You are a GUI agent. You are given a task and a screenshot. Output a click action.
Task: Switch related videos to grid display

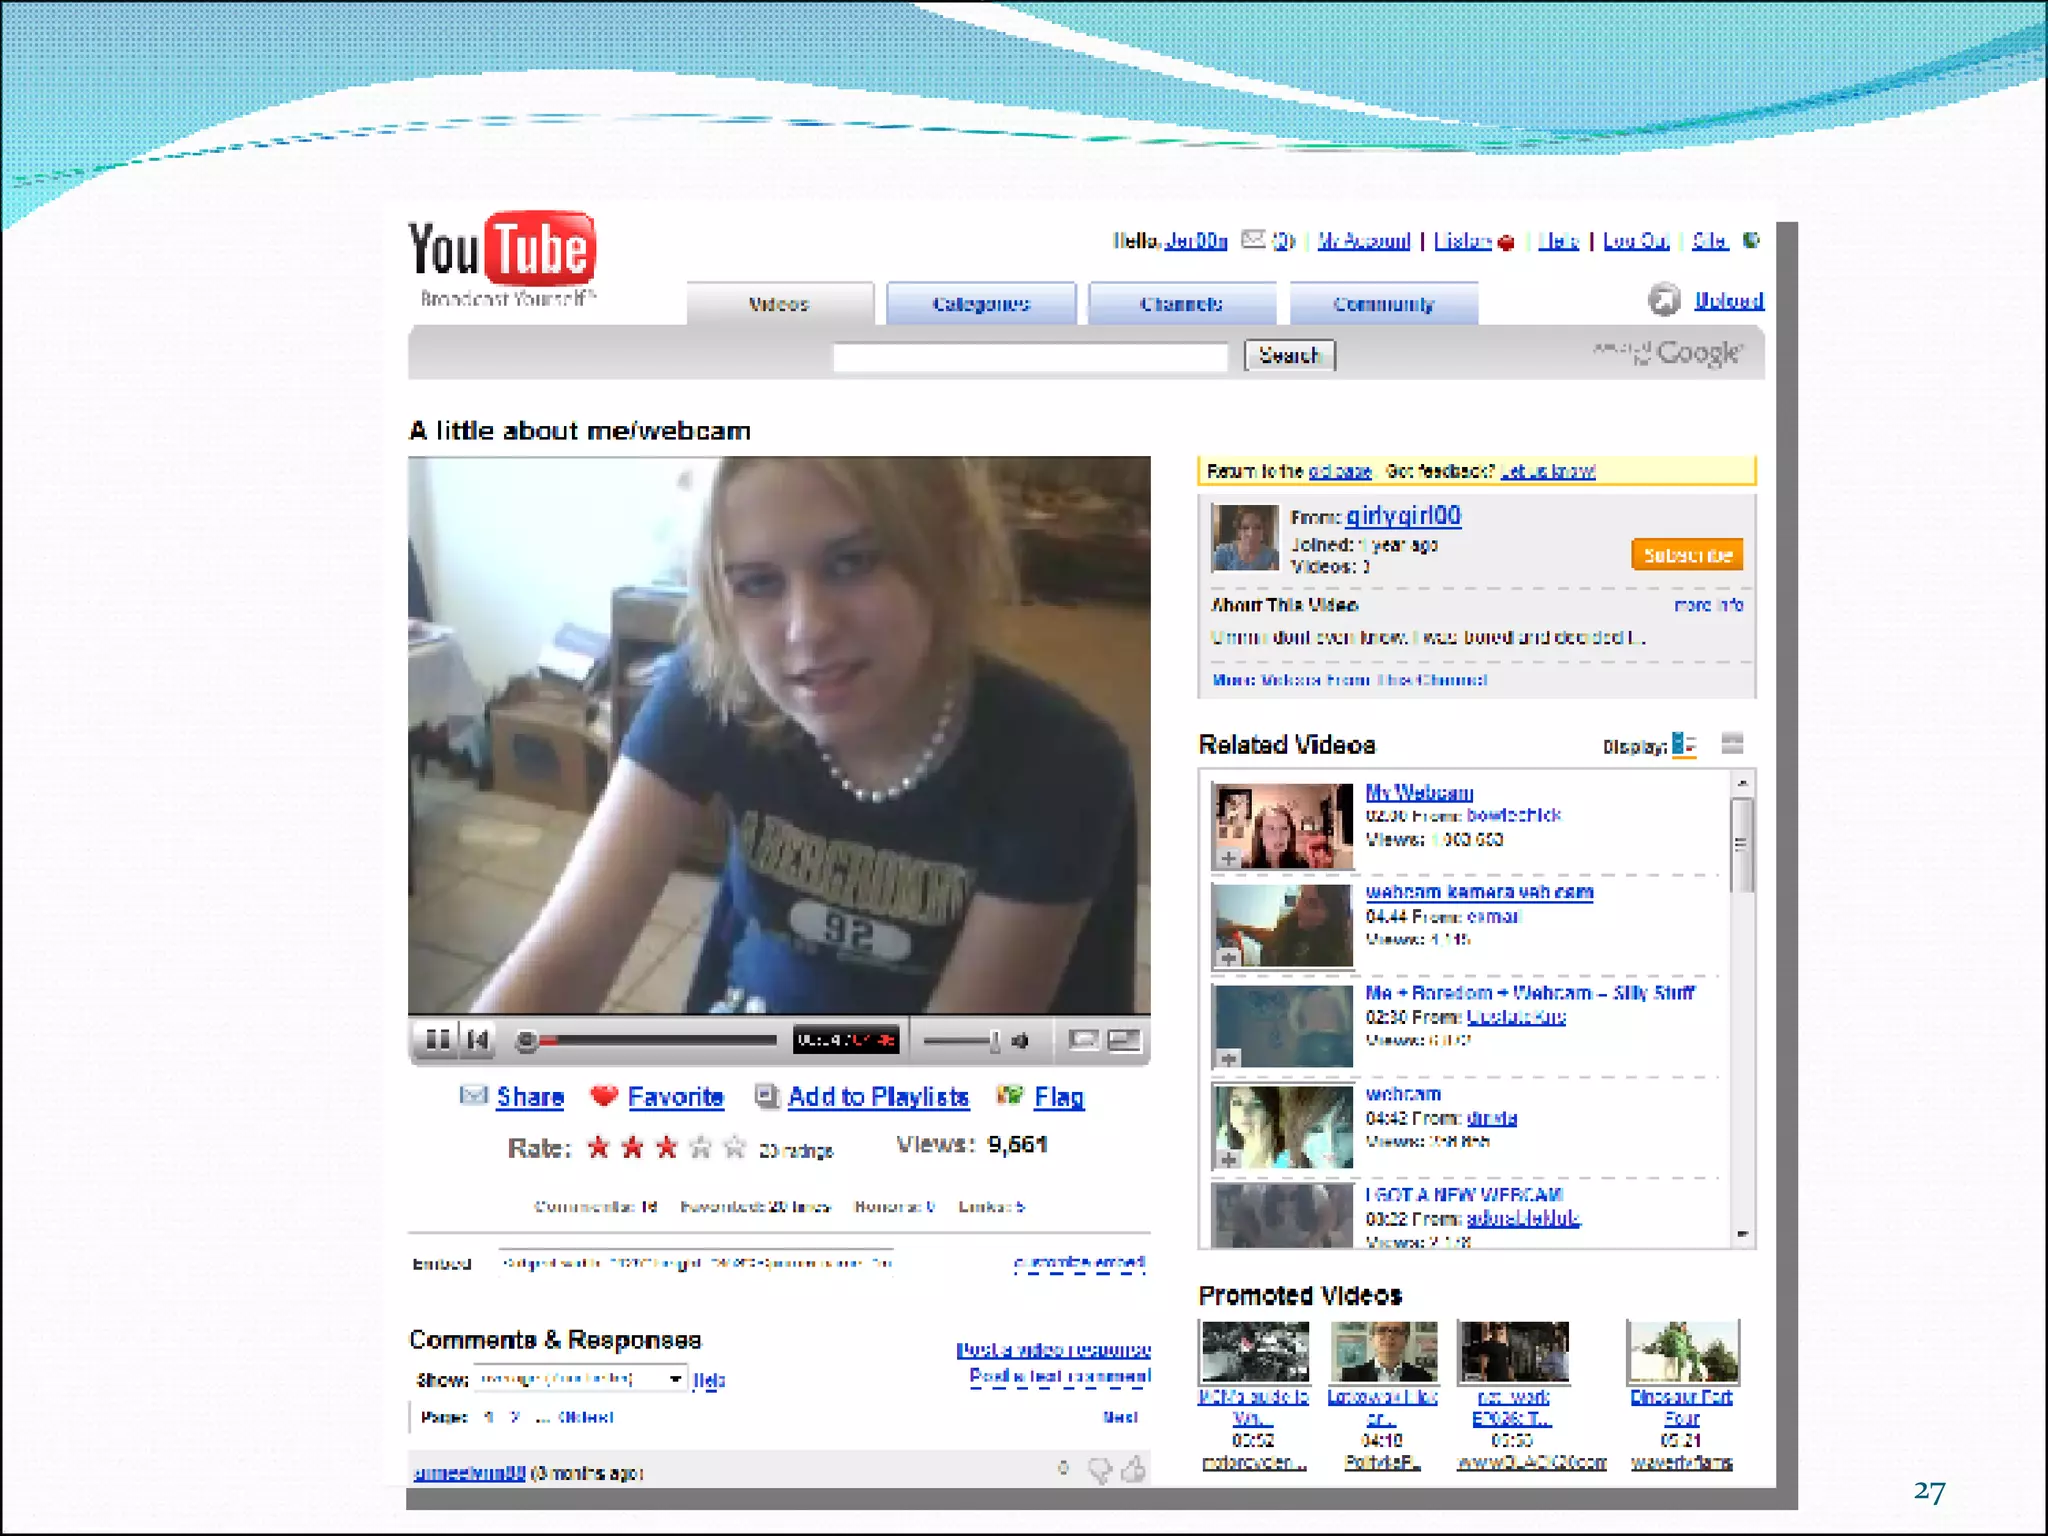pyautogui.click(x=1732, y=744)
